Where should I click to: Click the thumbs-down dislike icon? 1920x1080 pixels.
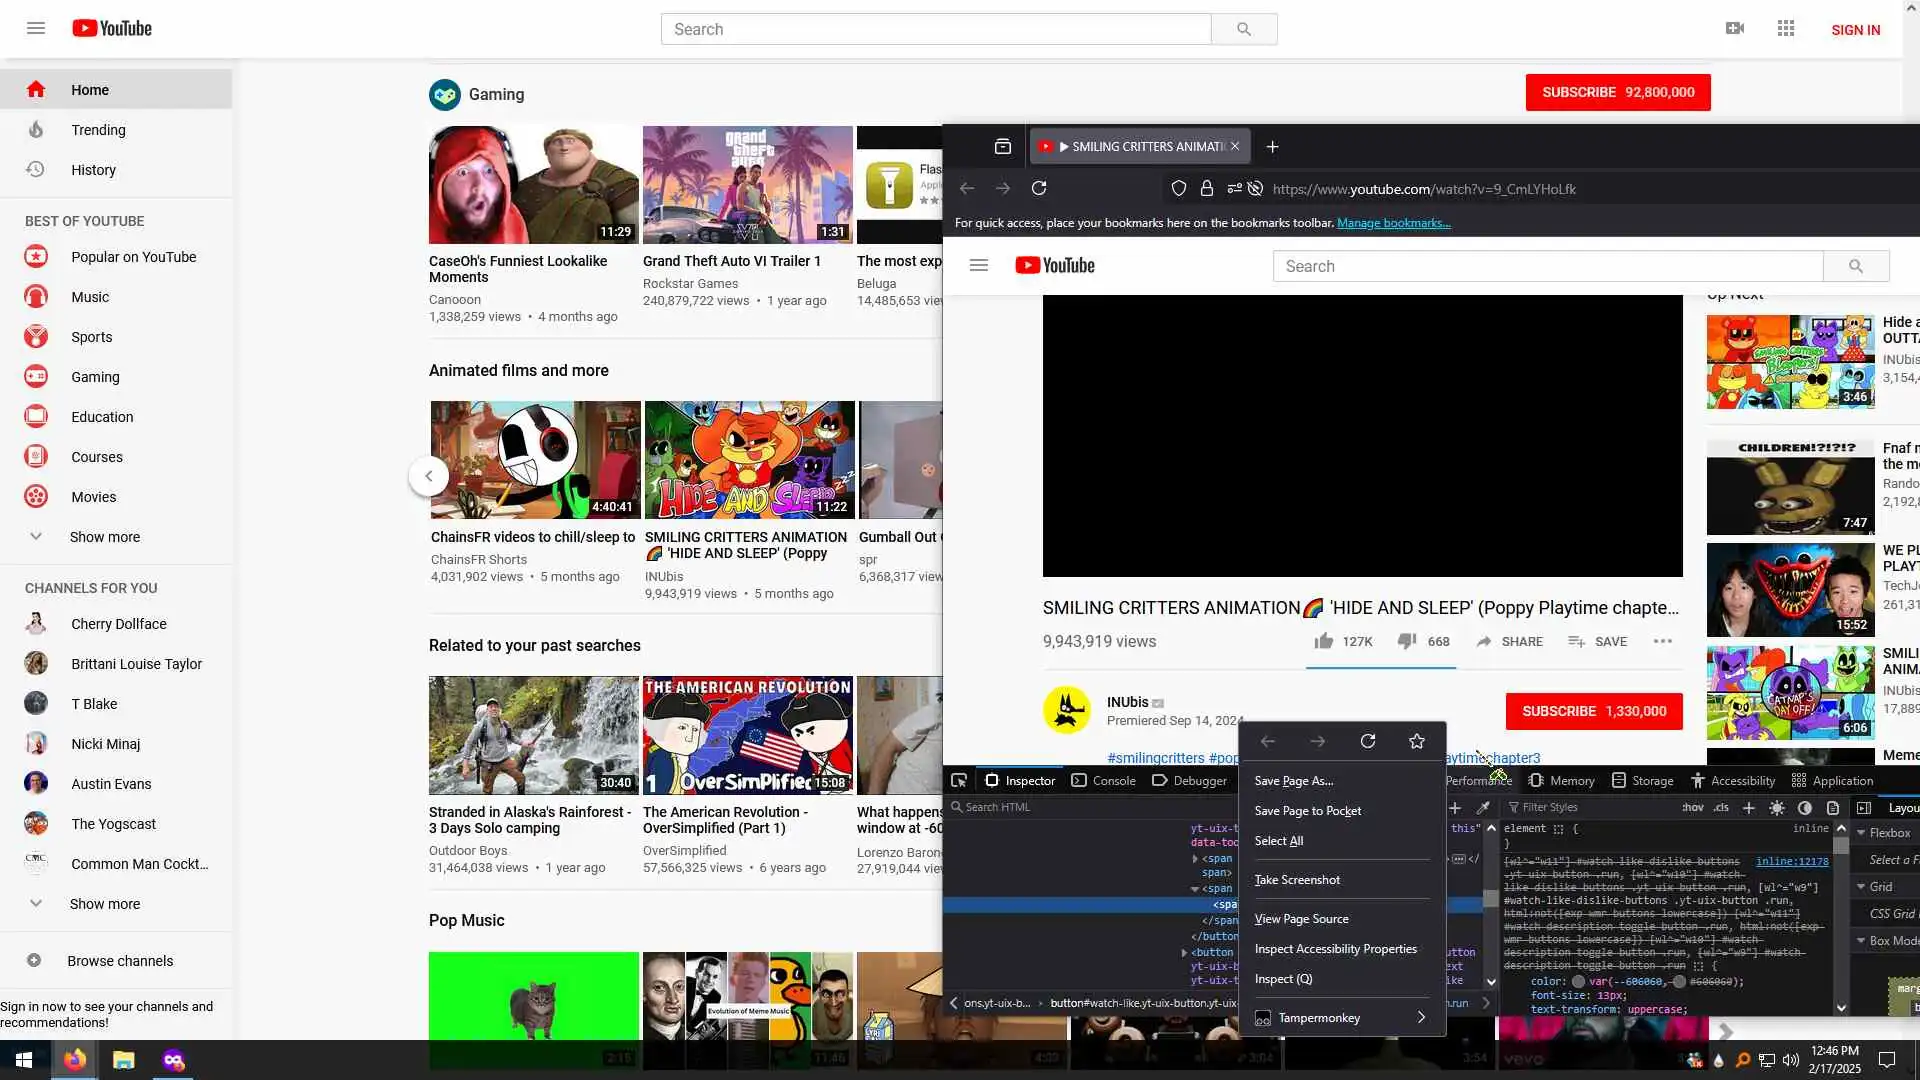[1406, 641]
